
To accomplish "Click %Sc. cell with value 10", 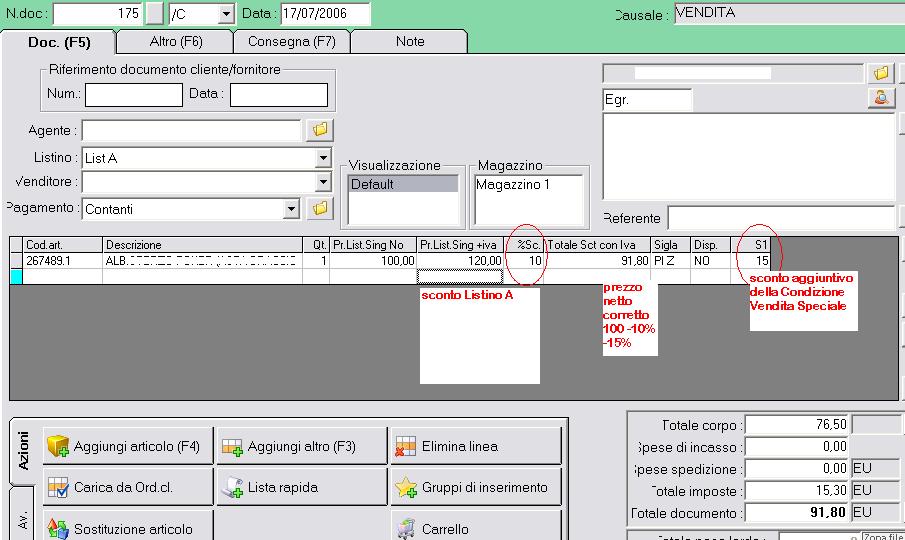I will click(x=523, y=261).
